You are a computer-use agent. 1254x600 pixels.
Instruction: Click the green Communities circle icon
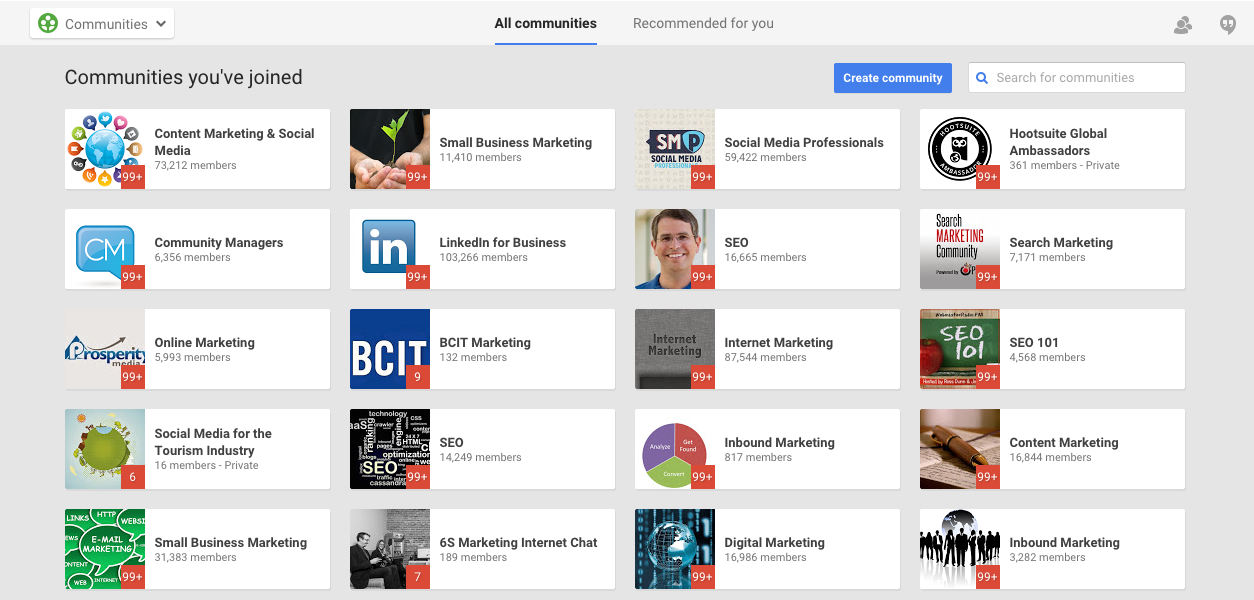[x=48, y=24]
